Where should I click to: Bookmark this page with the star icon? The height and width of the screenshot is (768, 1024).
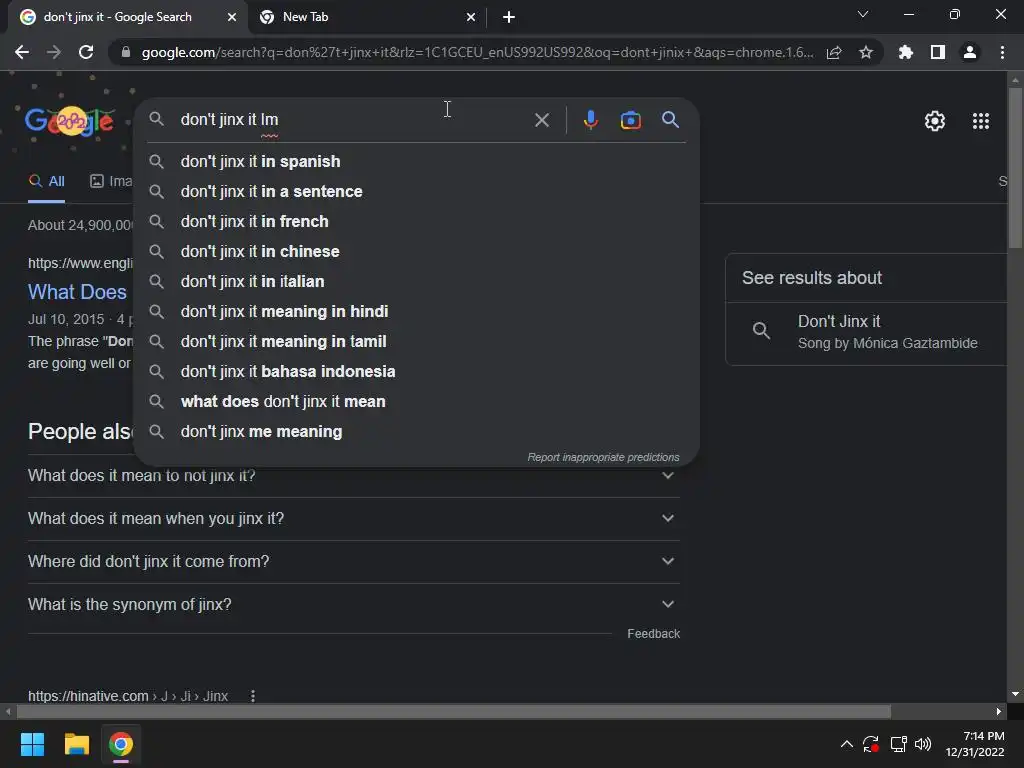click(x=866, y=52)
